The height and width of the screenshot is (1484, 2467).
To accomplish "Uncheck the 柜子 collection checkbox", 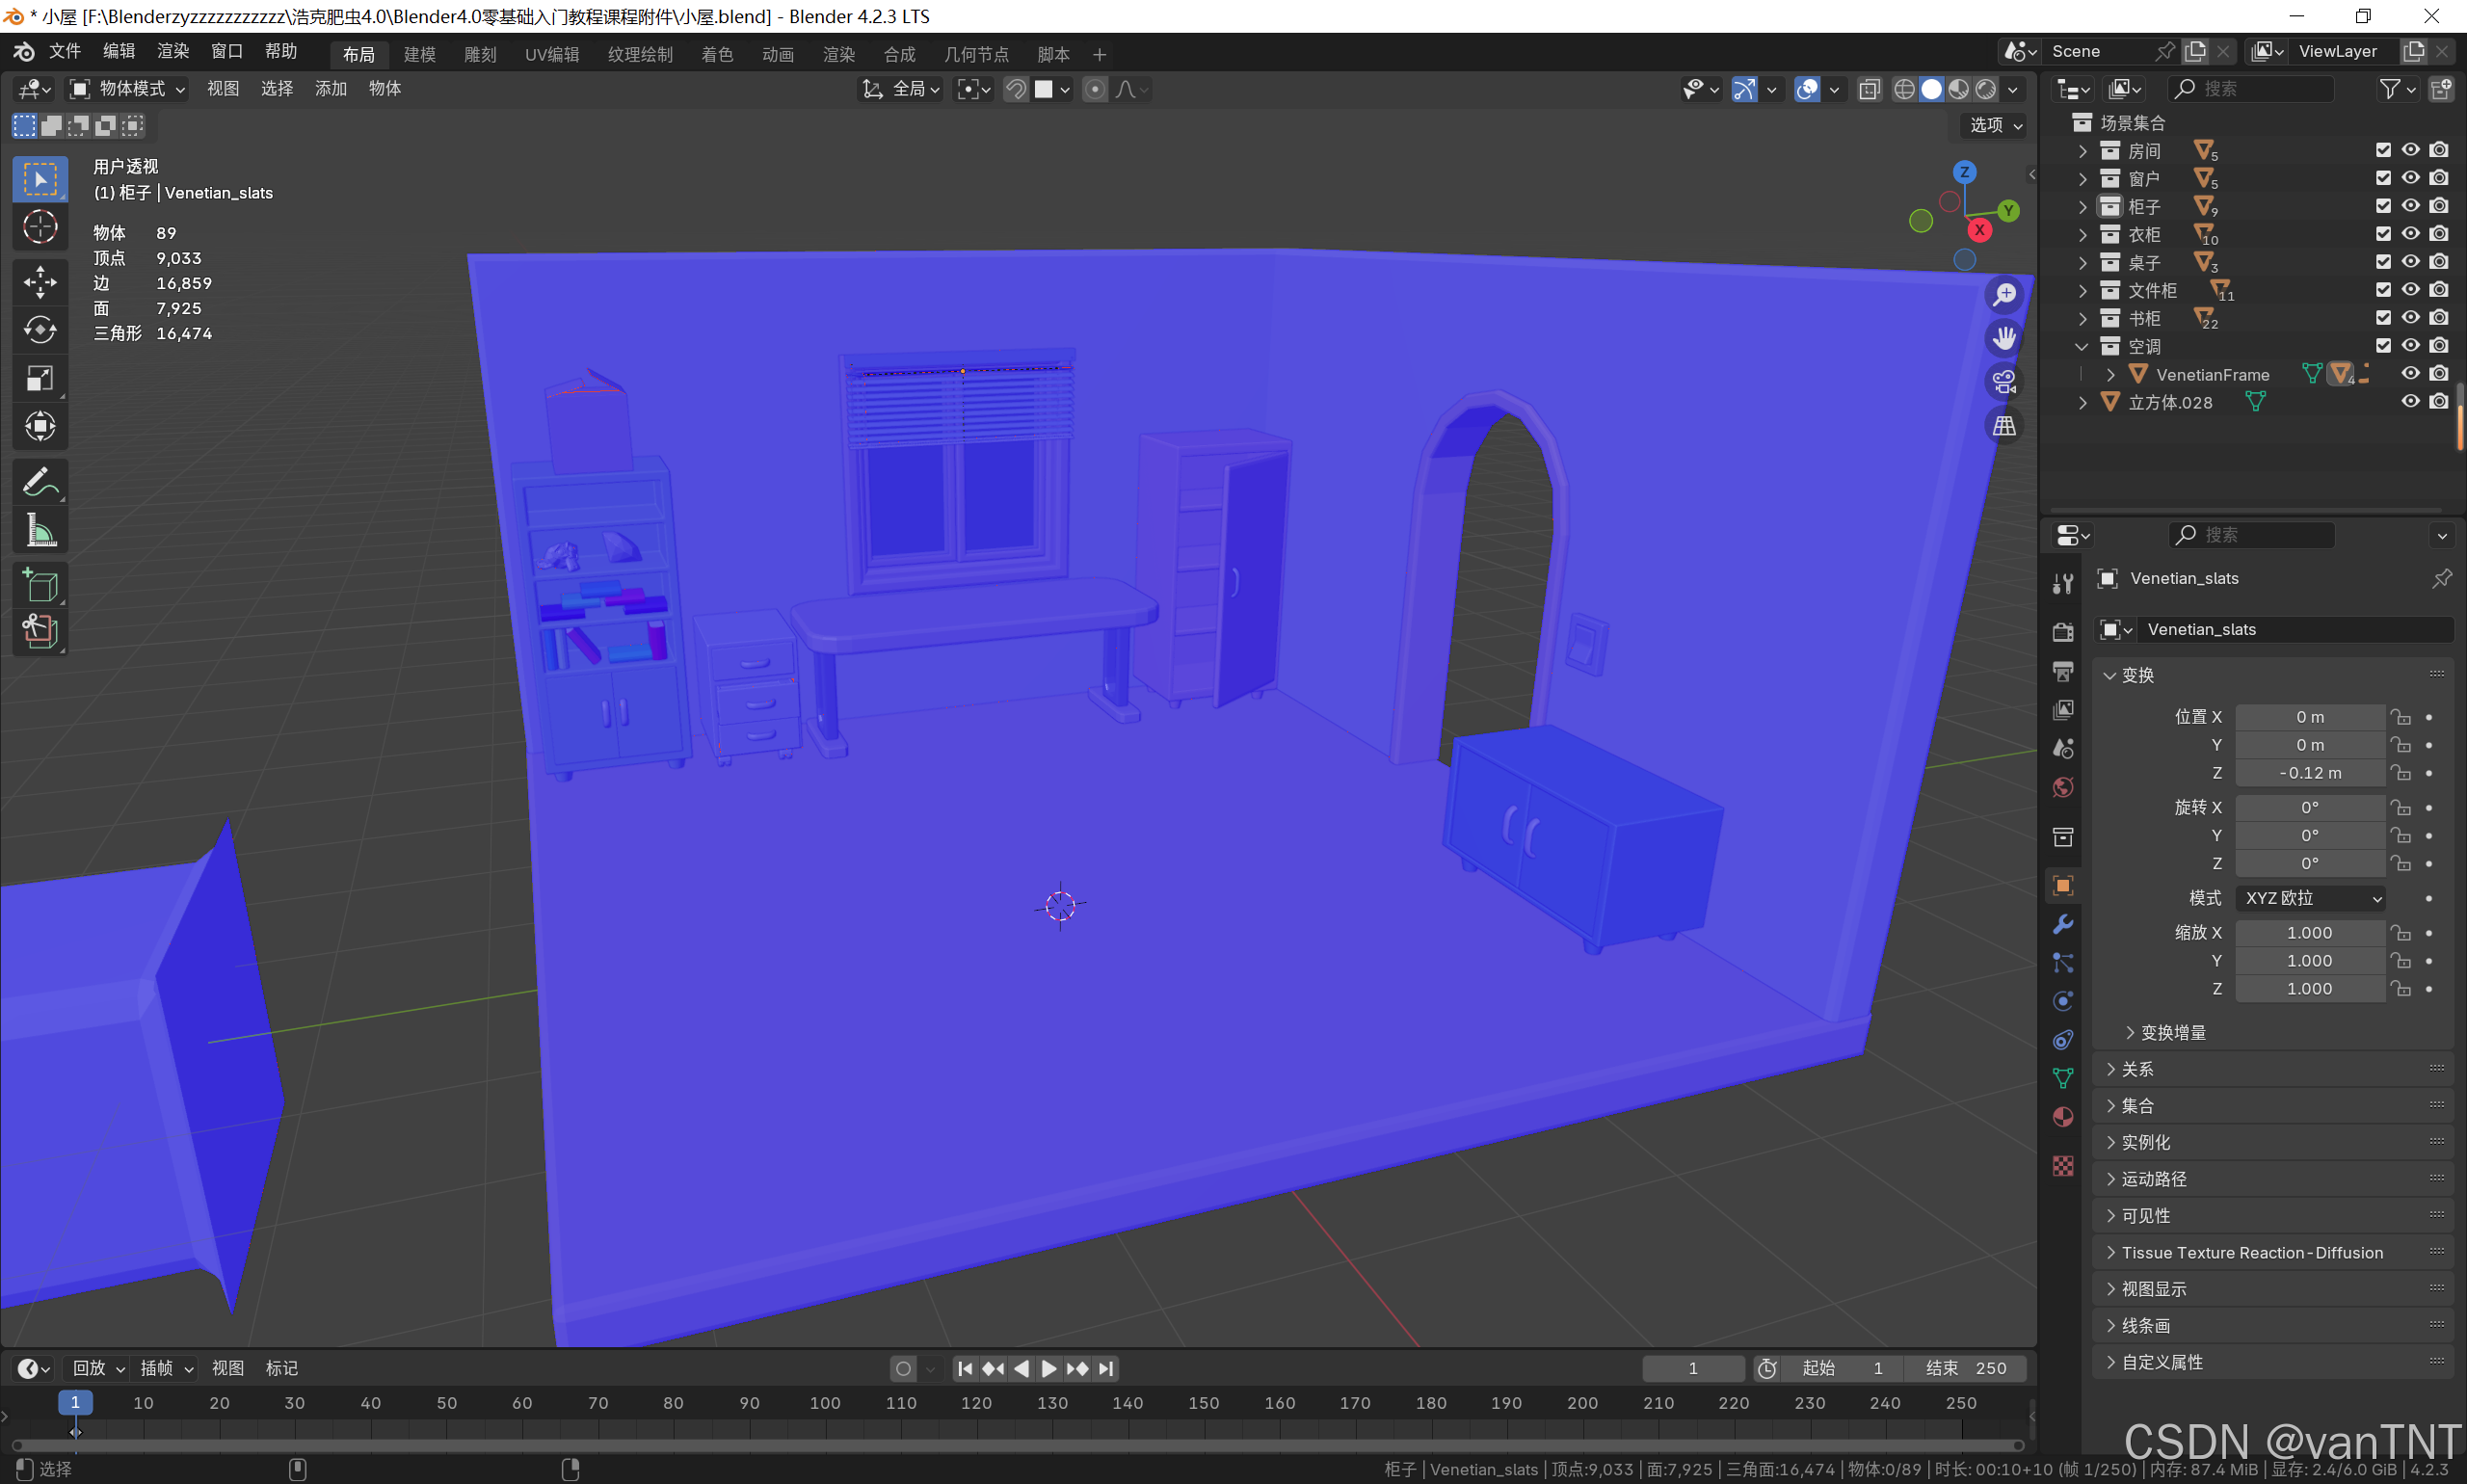I will point(2383,206).
